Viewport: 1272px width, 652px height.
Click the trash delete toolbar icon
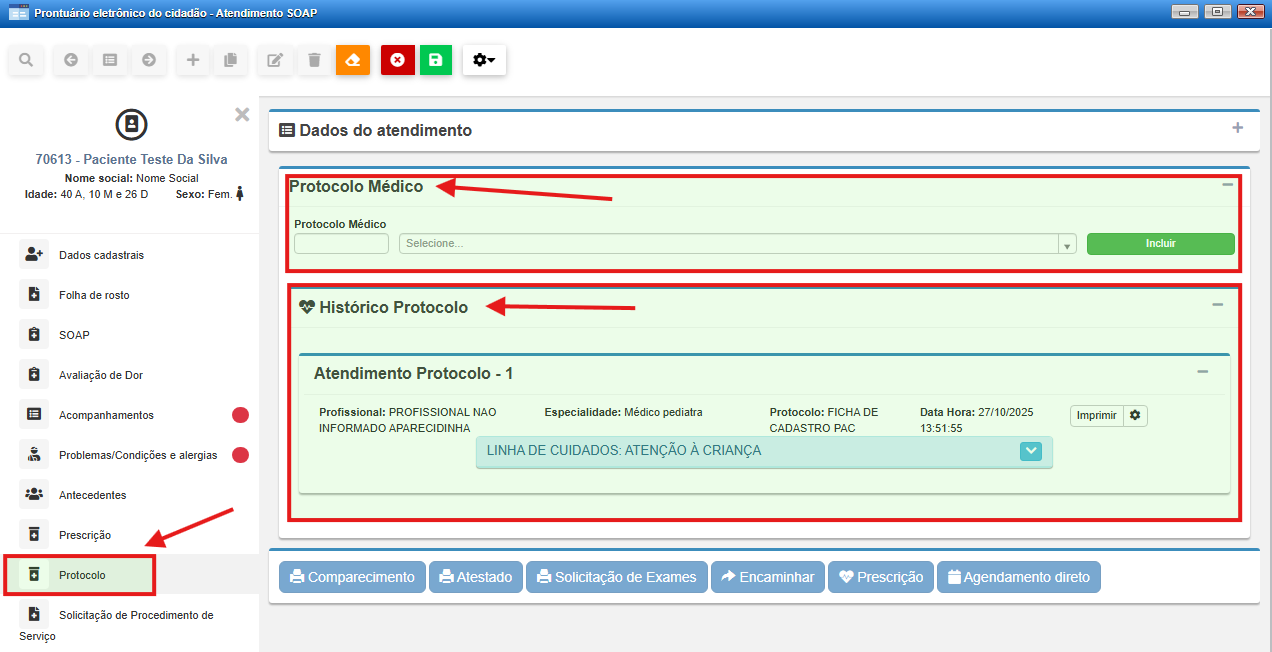(314, 60)
